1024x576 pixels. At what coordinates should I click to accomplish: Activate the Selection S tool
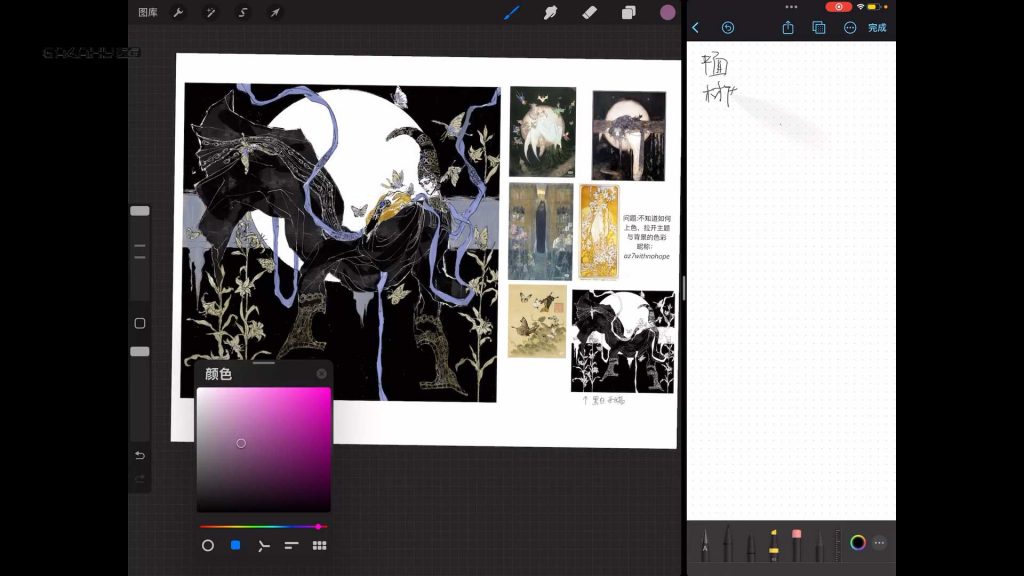tap(242, 13)
